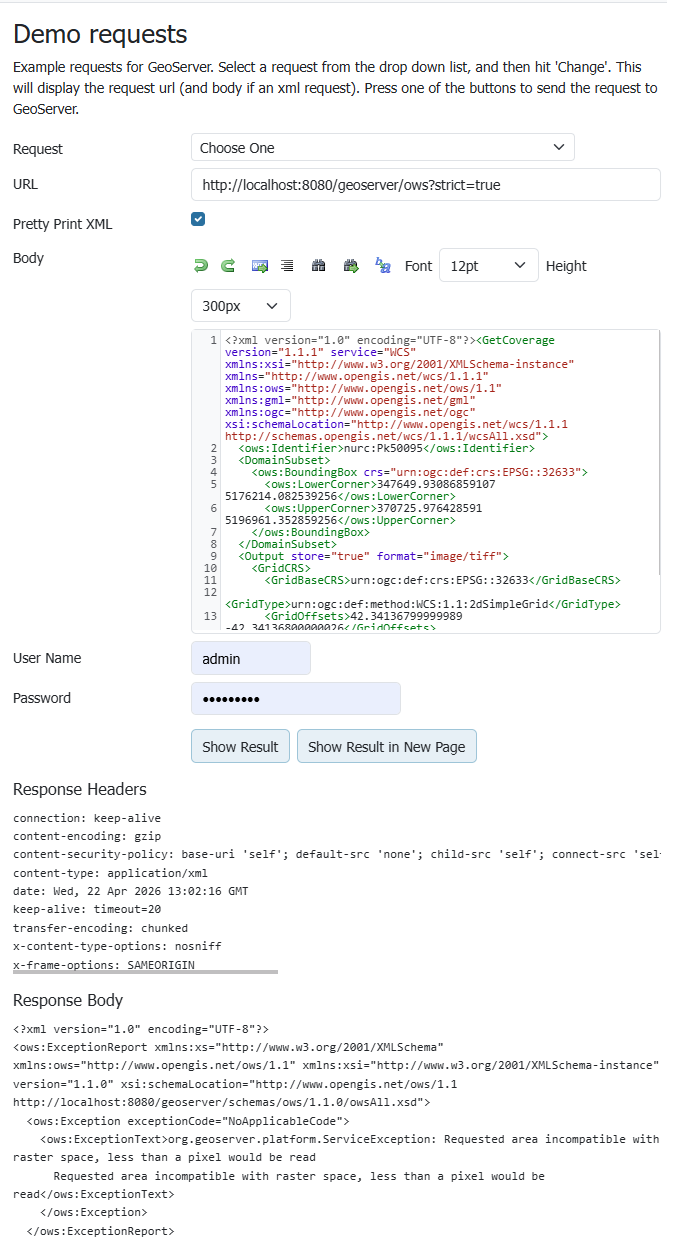Click the find and replace icon
This screenshot has height=1250, width=675.
(382, 265)
